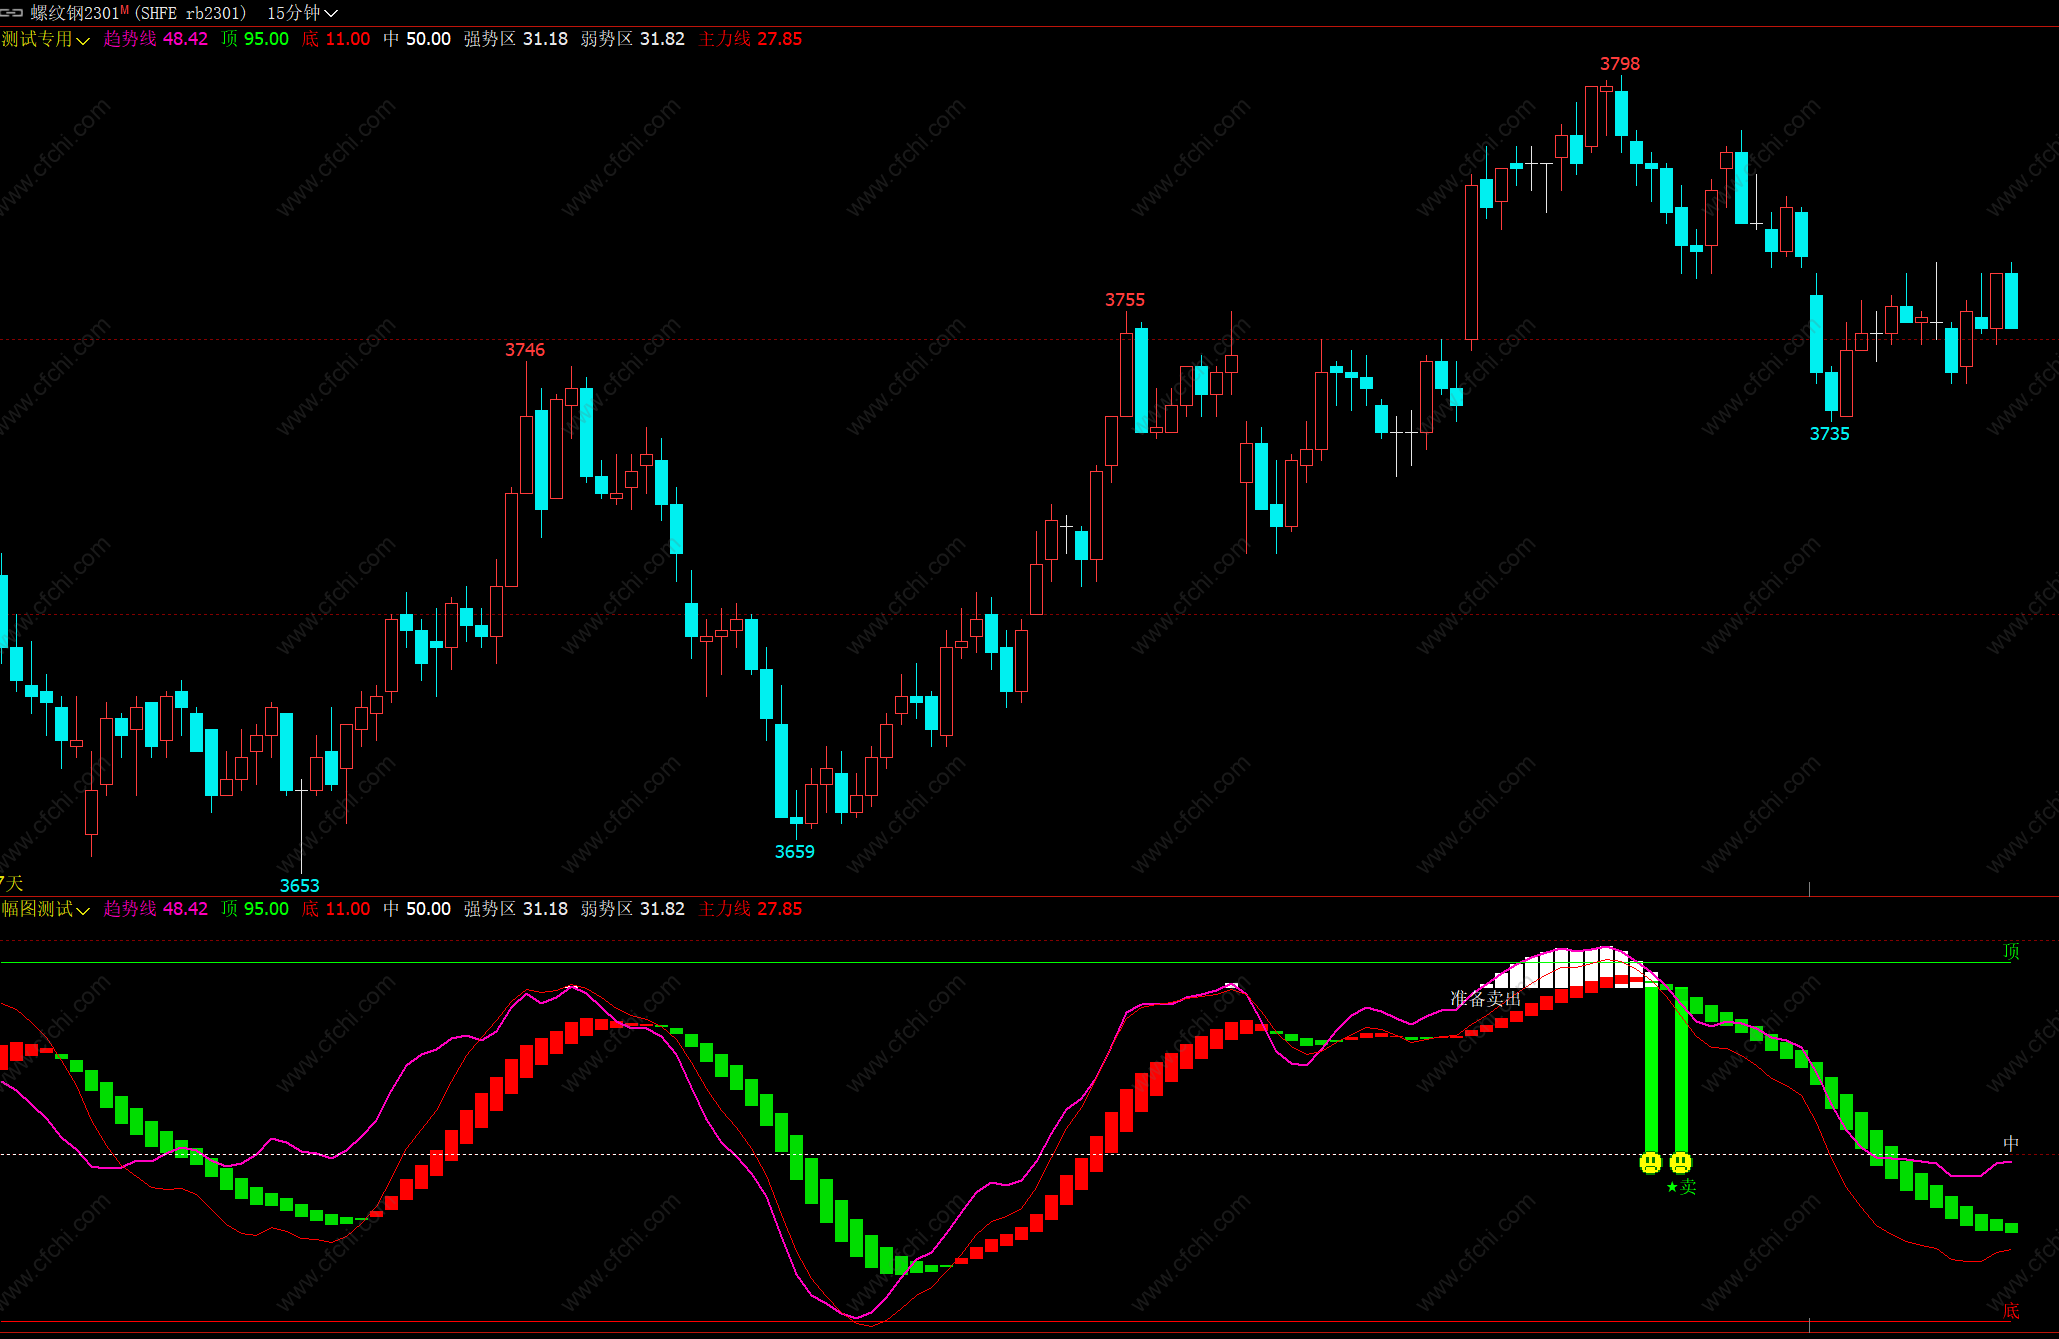Click the second yellow sad-face marker above ★卖
The width and height of the screenshot is (2059, 1339).
1681,1162
